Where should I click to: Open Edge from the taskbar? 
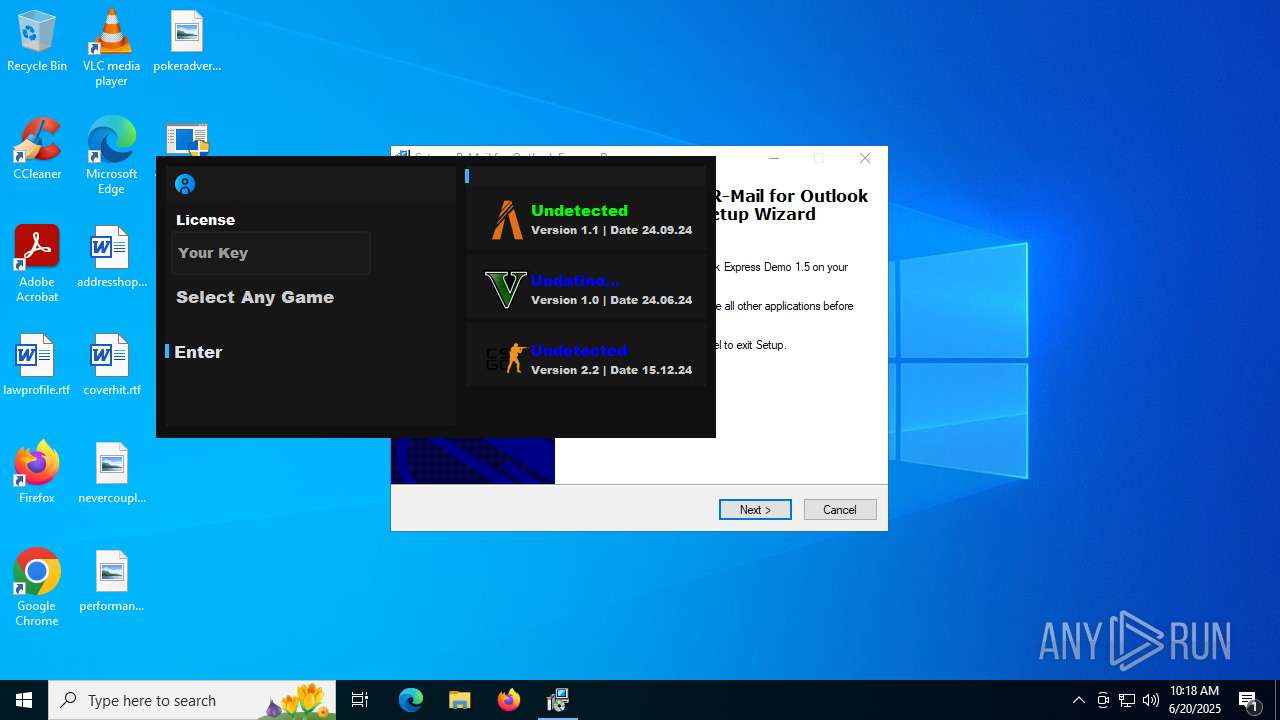coord(411,700)
